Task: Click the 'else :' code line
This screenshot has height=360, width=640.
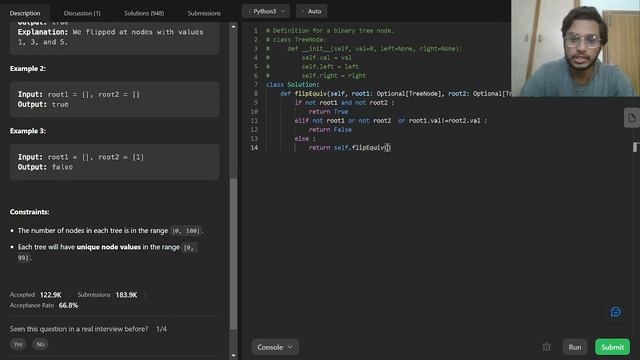Action: point(305,138)
